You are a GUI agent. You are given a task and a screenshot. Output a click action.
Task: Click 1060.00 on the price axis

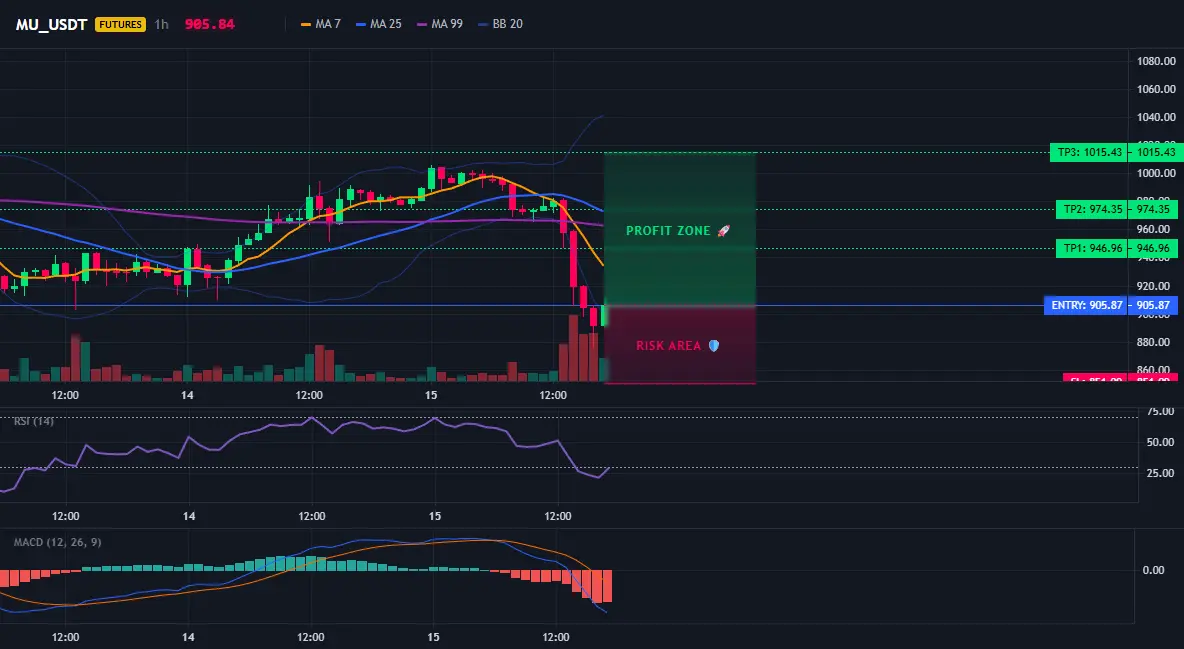click(x=1156, y=89)
